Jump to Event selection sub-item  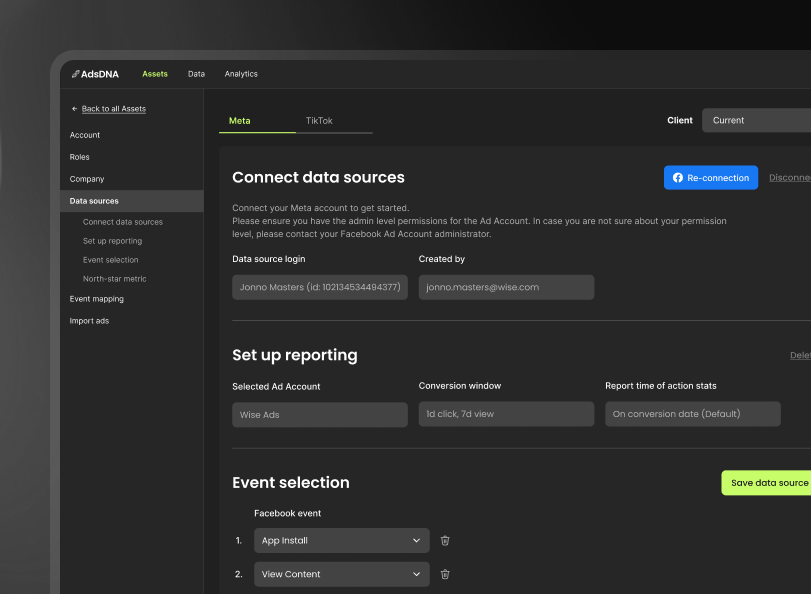click(111, 260)
